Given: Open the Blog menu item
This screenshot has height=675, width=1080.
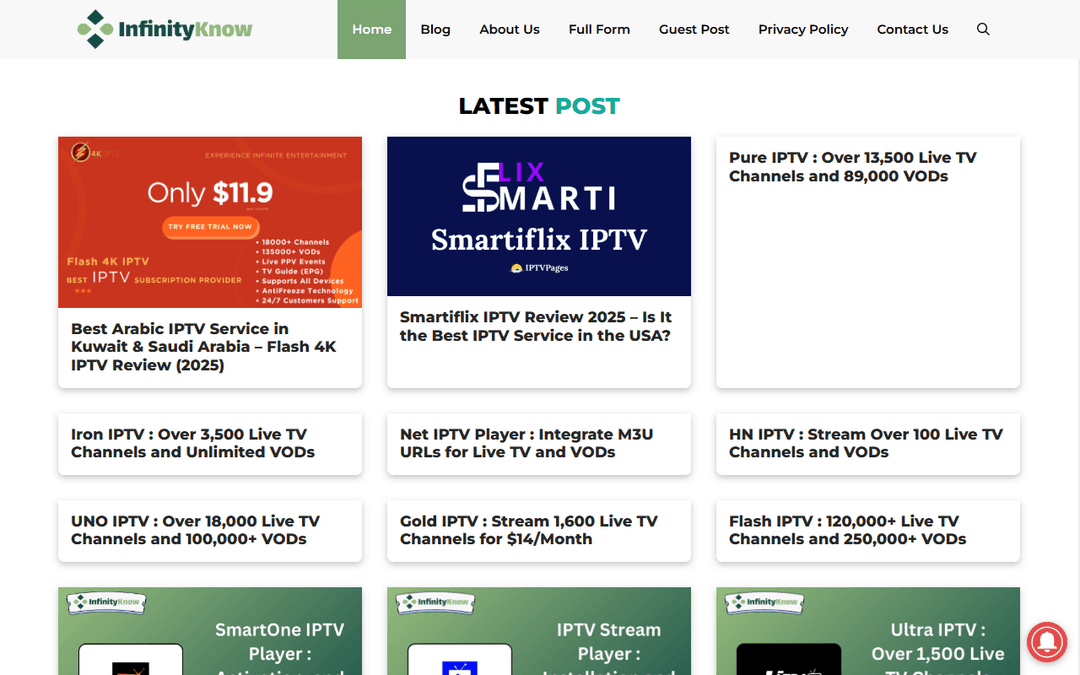Looking at the screenshot, I should click(435, 29).
